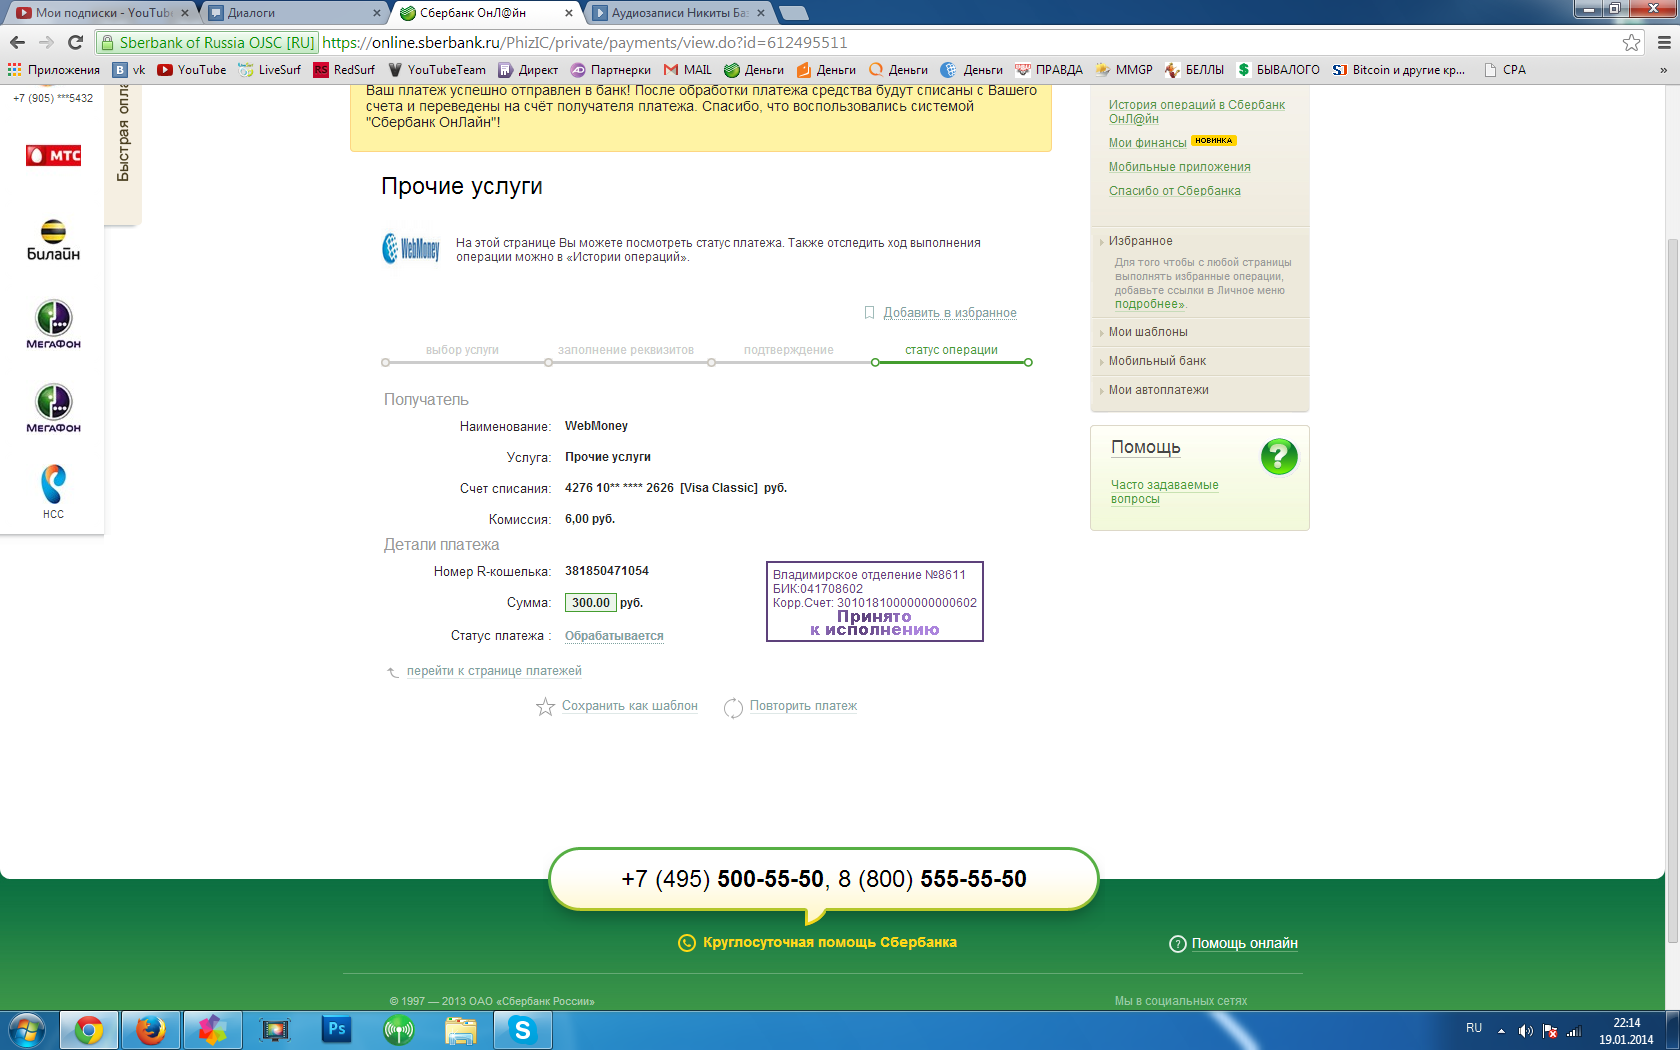This screenshot has width=1680, height=1050.
Task: Open the LiveSurf bookmark
Action: pyautogui.click(x=269, y=70)
